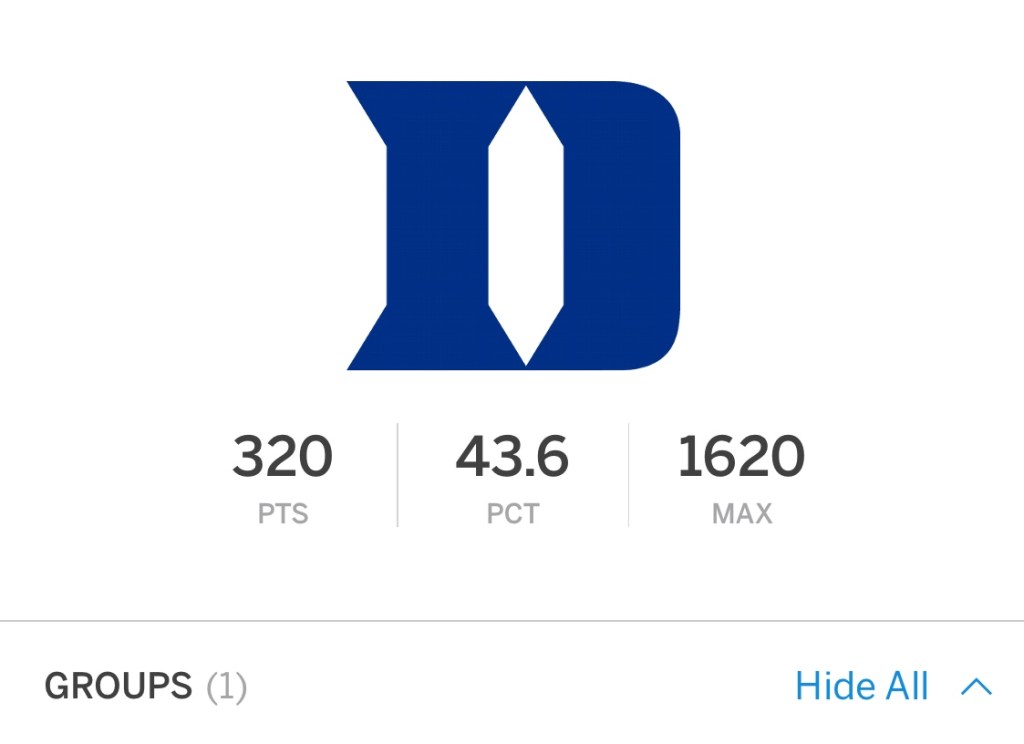Screen dimensions: 1024x744
Task: Click the horizontal separator above GROUPS
Action: click(512, 621)
